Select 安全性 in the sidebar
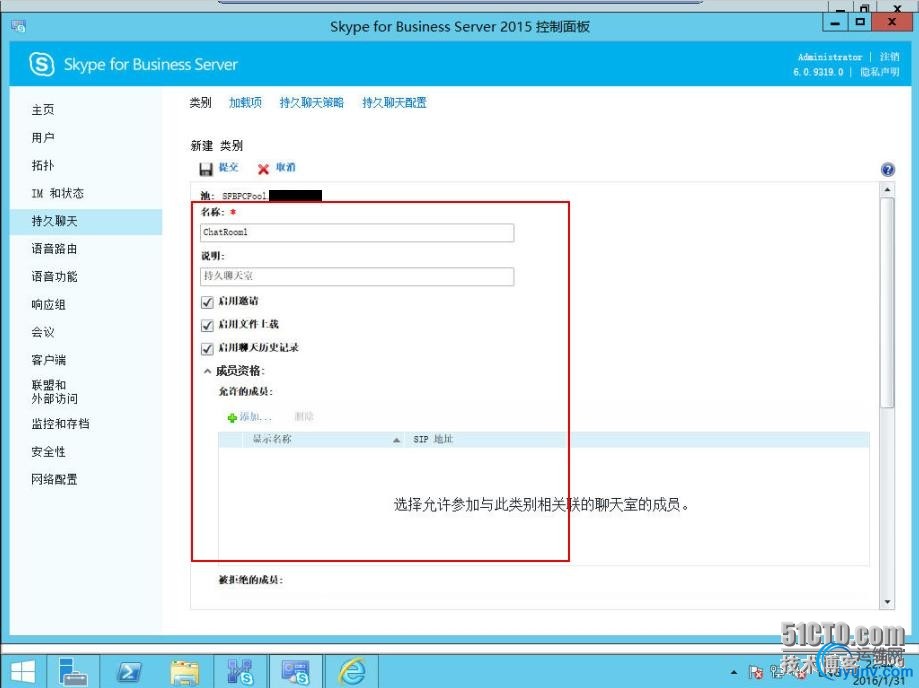Screen dimensions: 919x688 point(48,452)
